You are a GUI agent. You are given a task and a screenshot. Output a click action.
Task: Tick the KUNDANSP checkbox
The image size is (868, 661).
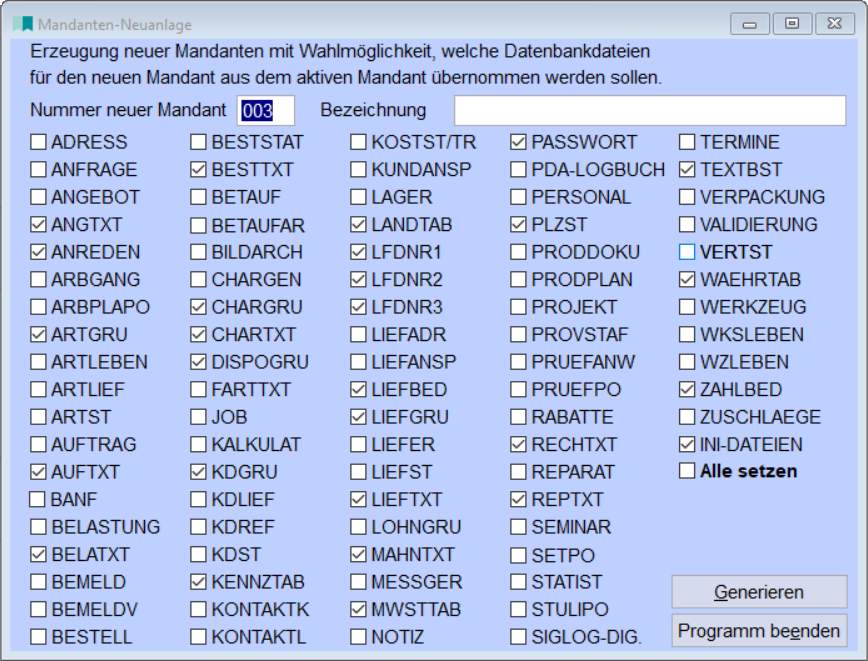click(x=359, y=170)
